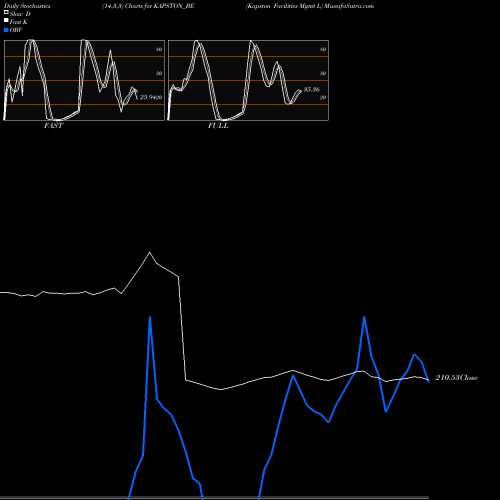Click the 'Kapston Facilities Mgmt L' MunafaSutra.com text
Screen dimensions: 500x500
click(x=310, y=6)
